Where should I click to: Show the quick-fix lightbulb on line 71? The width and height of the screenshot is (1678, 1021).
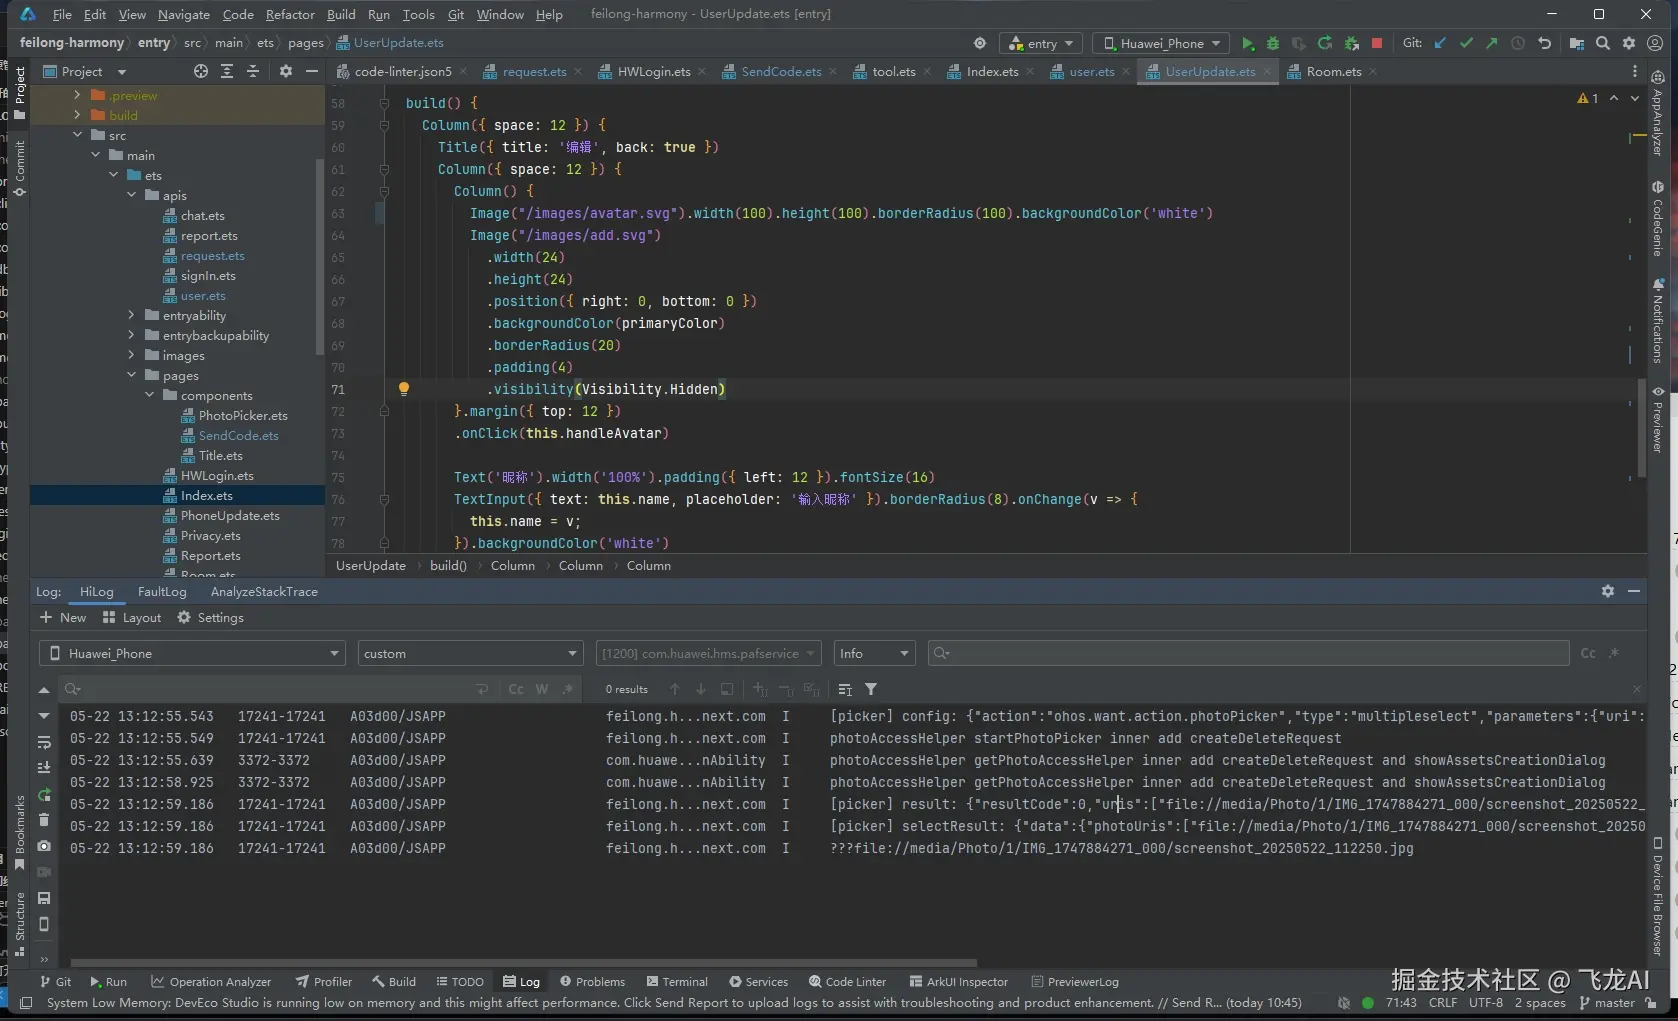[404, 389]
